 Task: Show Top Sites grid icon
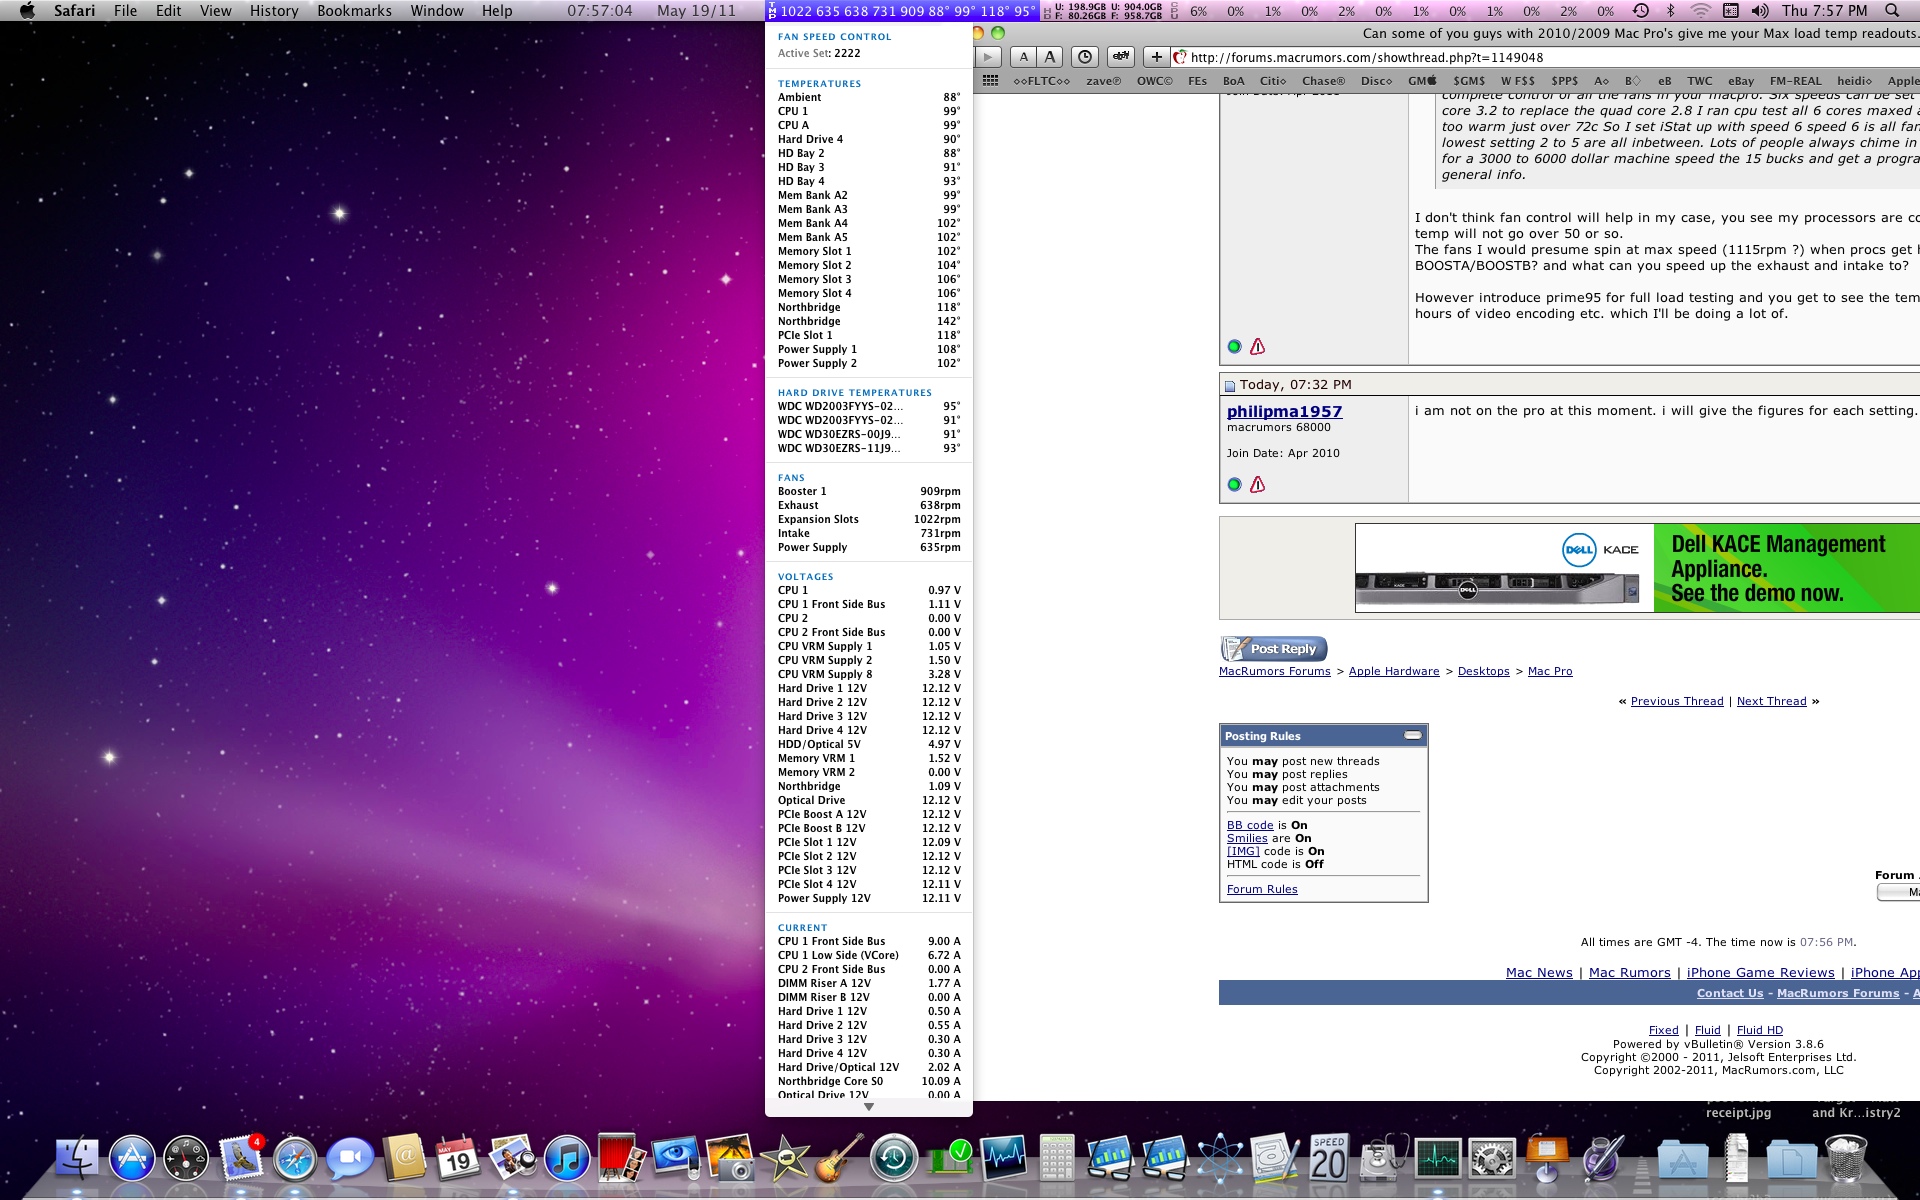tap(990, 81)
